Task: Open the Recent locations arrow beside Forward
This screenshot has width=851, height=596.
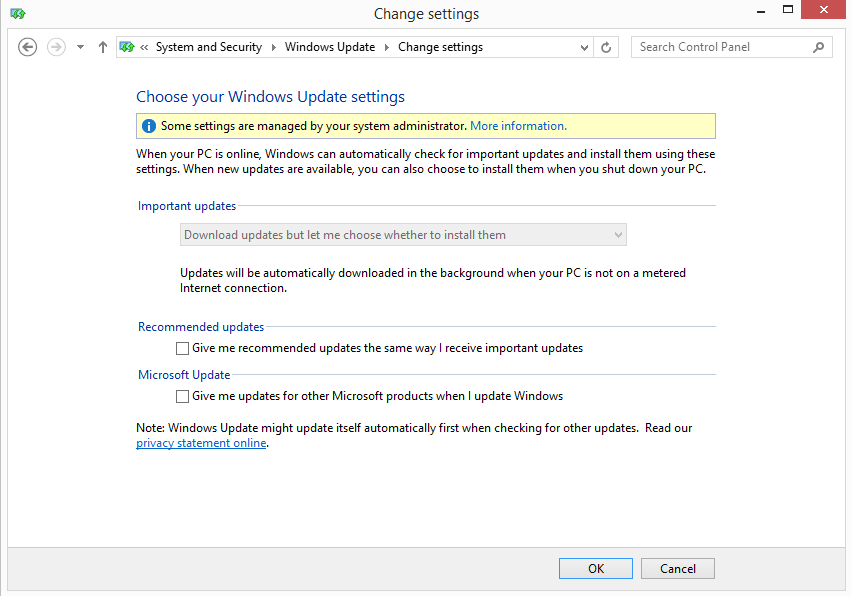Action: tap(80, 47)
